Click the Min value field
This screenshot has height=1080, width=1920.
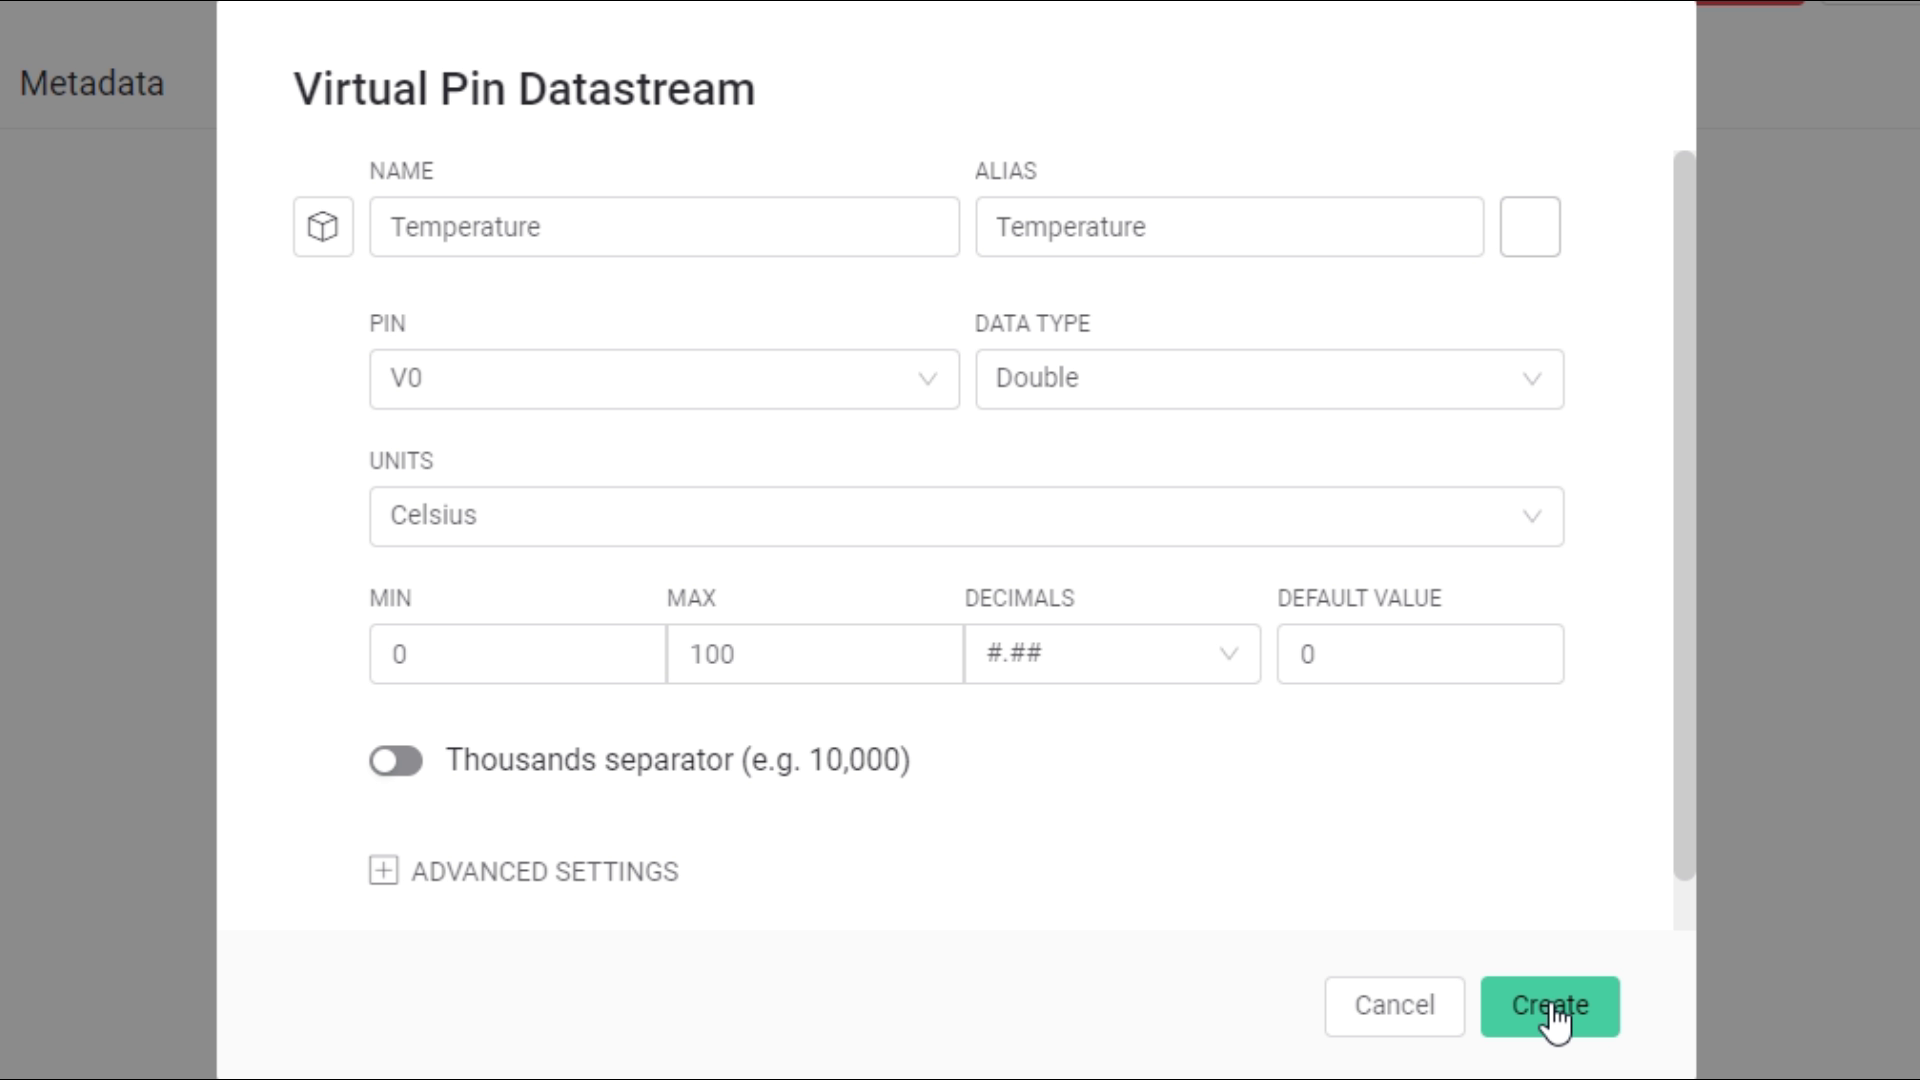coord(517,654)
